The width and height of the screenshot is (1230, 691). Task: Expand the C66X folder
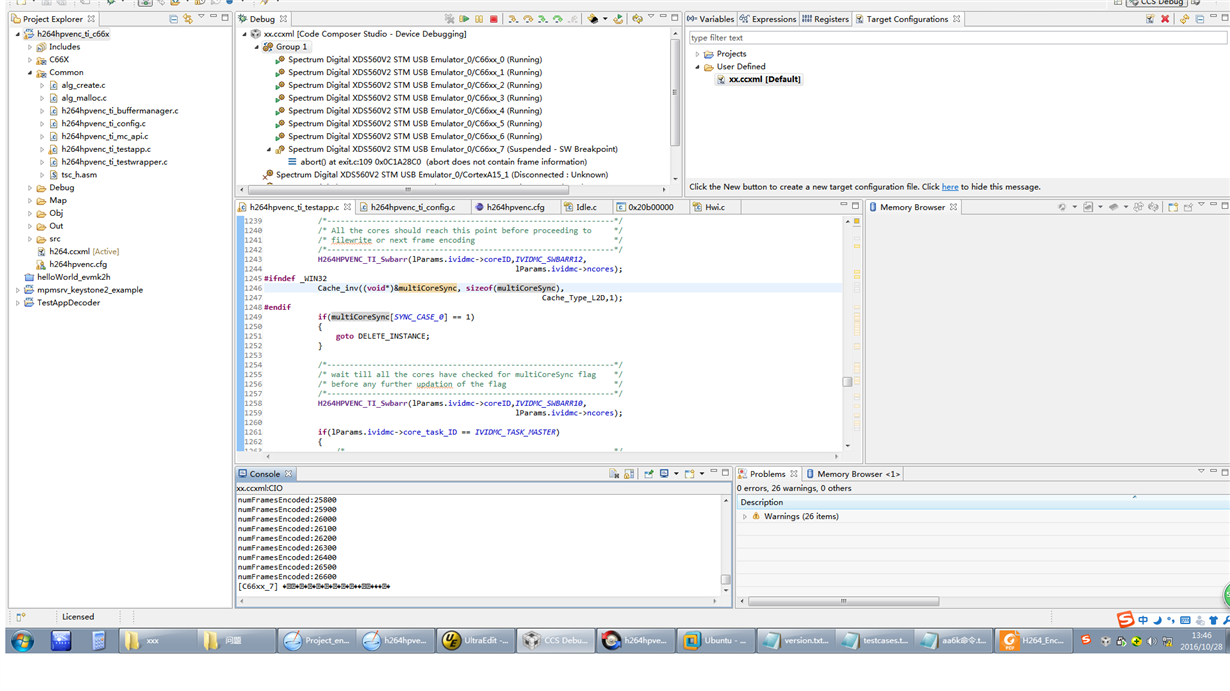point(30,60)
